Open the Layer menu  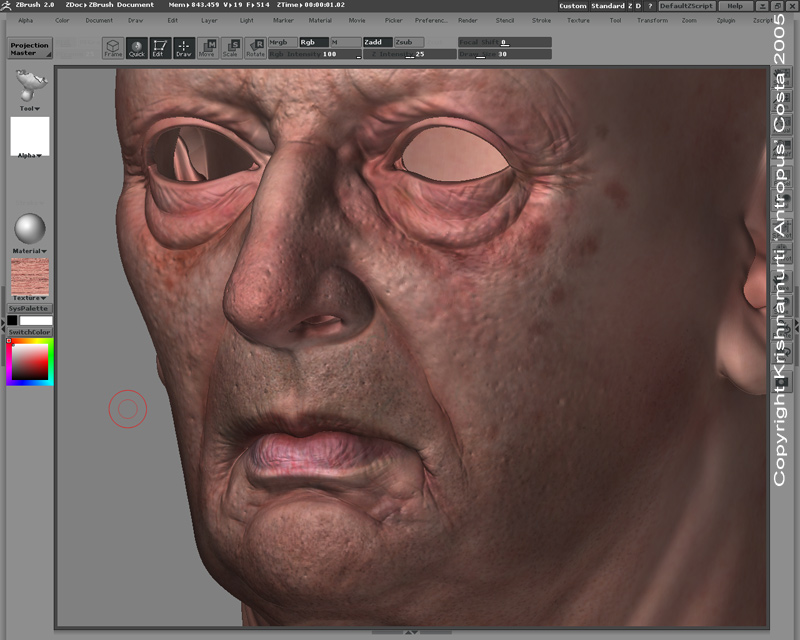[x=209, y=20]
